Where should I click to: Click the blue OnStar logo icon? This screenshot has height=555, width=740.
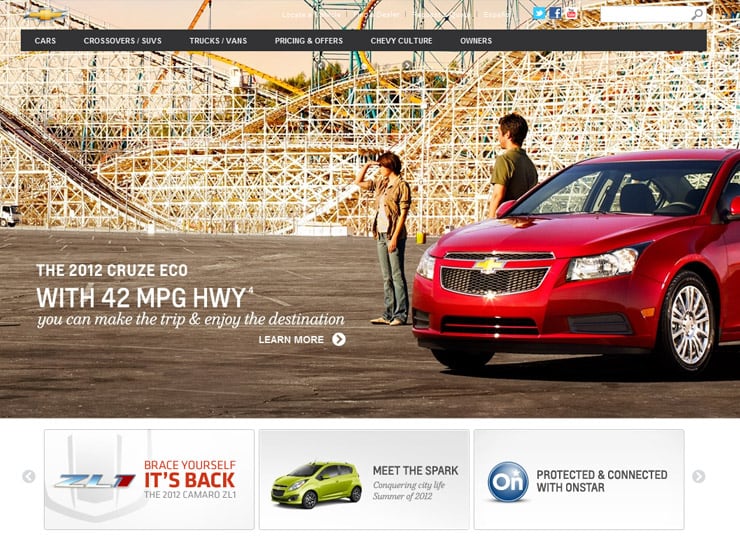(508, 482)
